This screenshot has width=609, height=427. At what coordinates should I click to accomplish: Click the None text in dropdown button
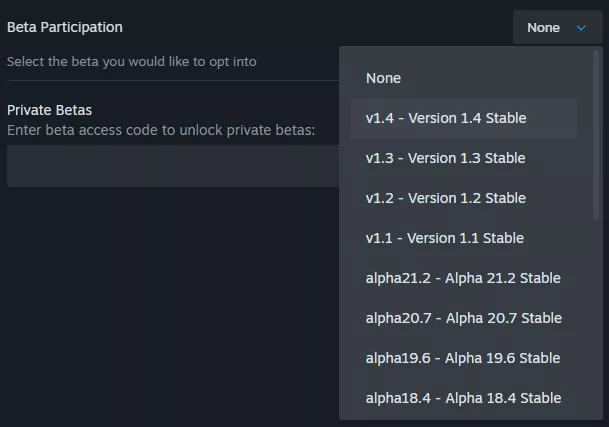pyautogui.click(x=543, y=28)
